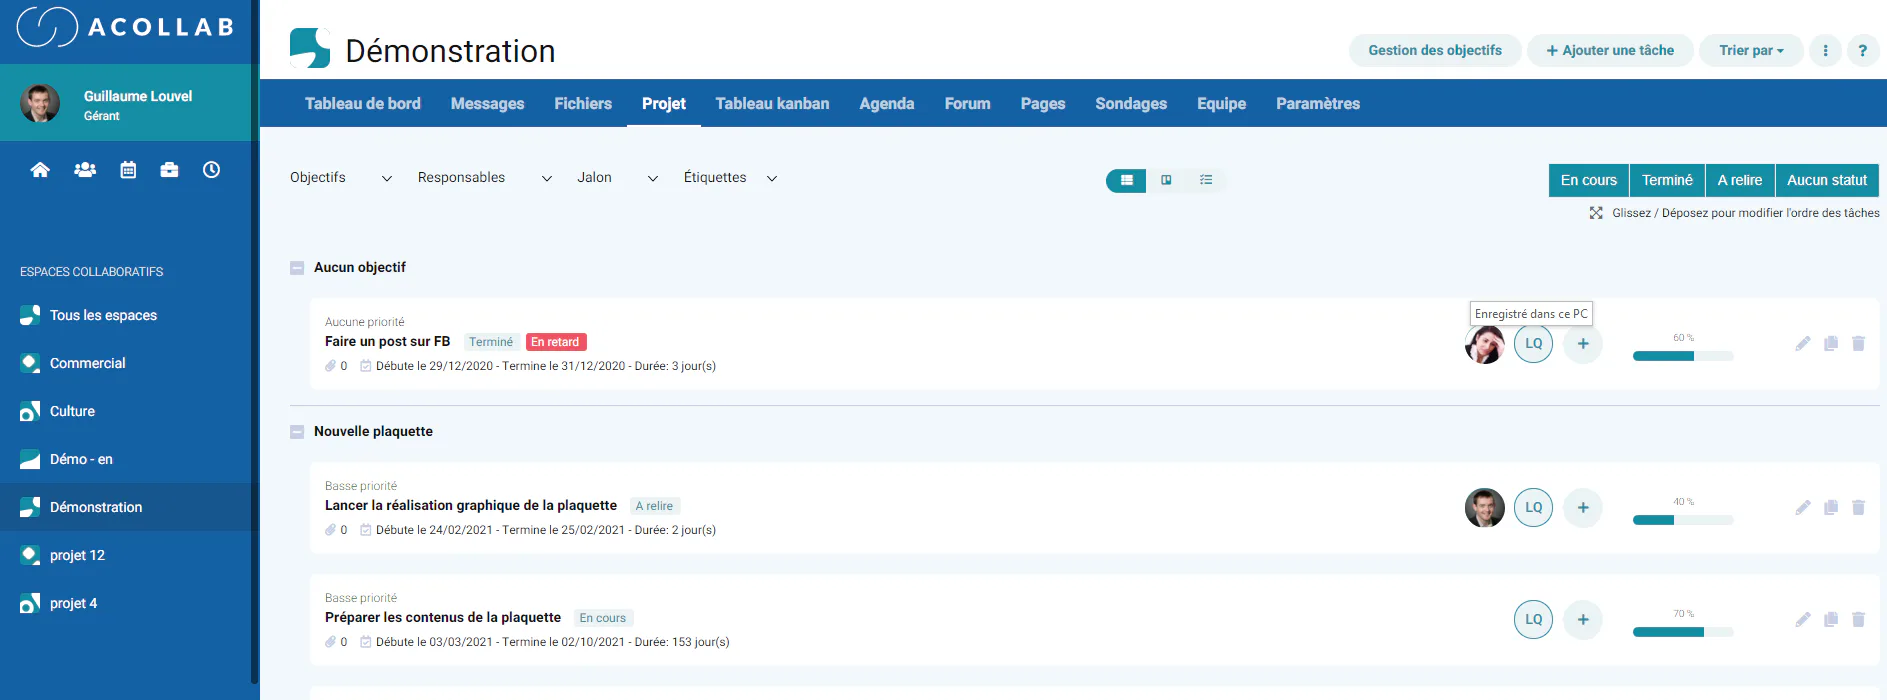
Task: Collapse the 'Nouvelle plaquette' section
Action: (297, 432)
